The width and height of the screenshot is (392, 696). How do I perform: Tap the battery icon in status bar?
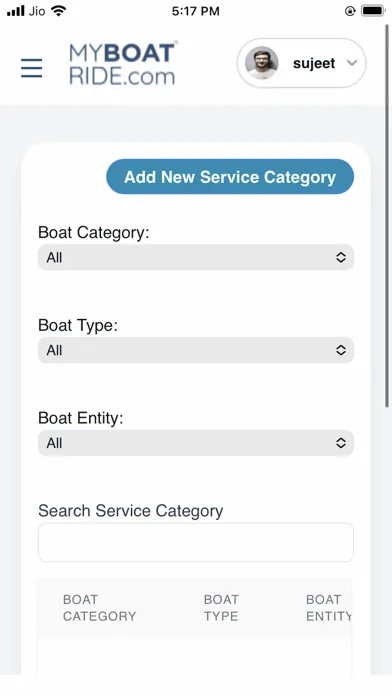[x=372, y=11]
